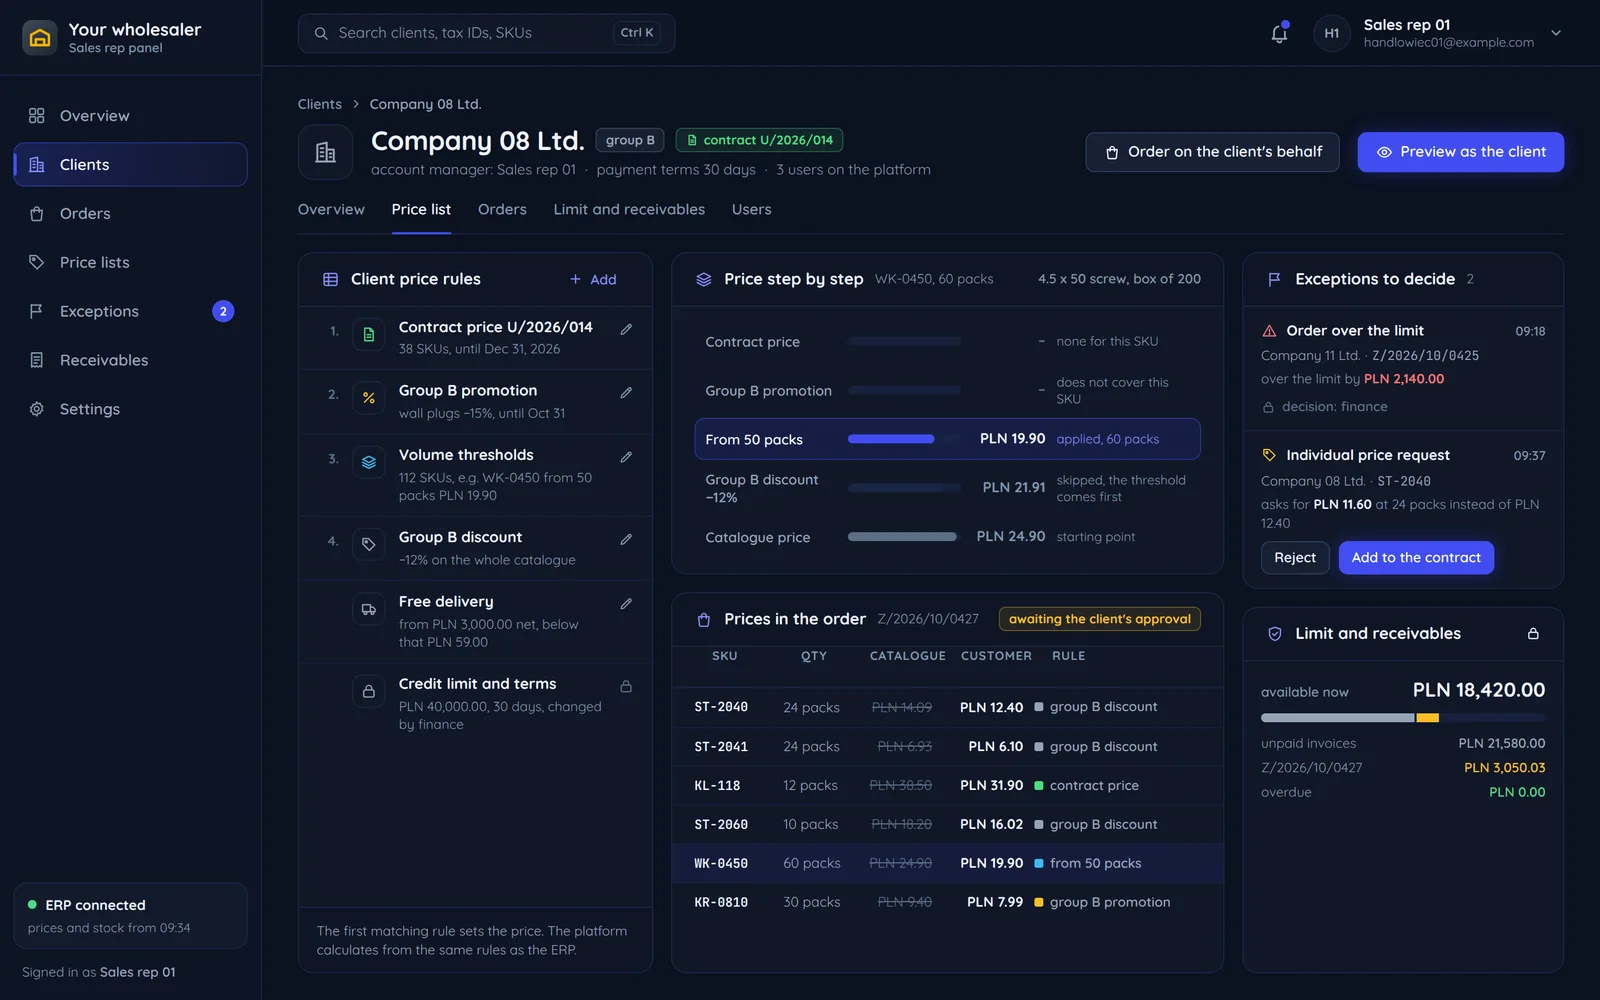Select the KR-0810 SKU row
Image resolution: width=1600 pixels, height=1000 pixels.
[947, 902]
